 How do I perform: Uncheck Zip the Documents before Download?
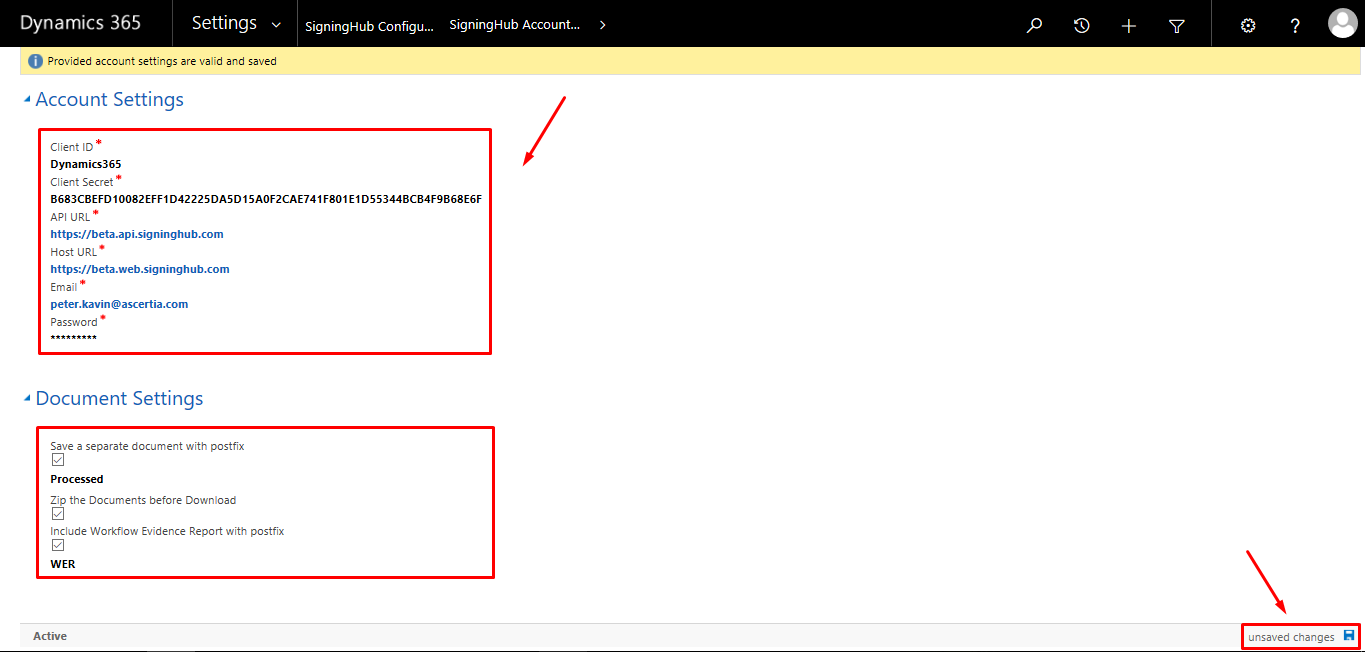click(58, 514)
